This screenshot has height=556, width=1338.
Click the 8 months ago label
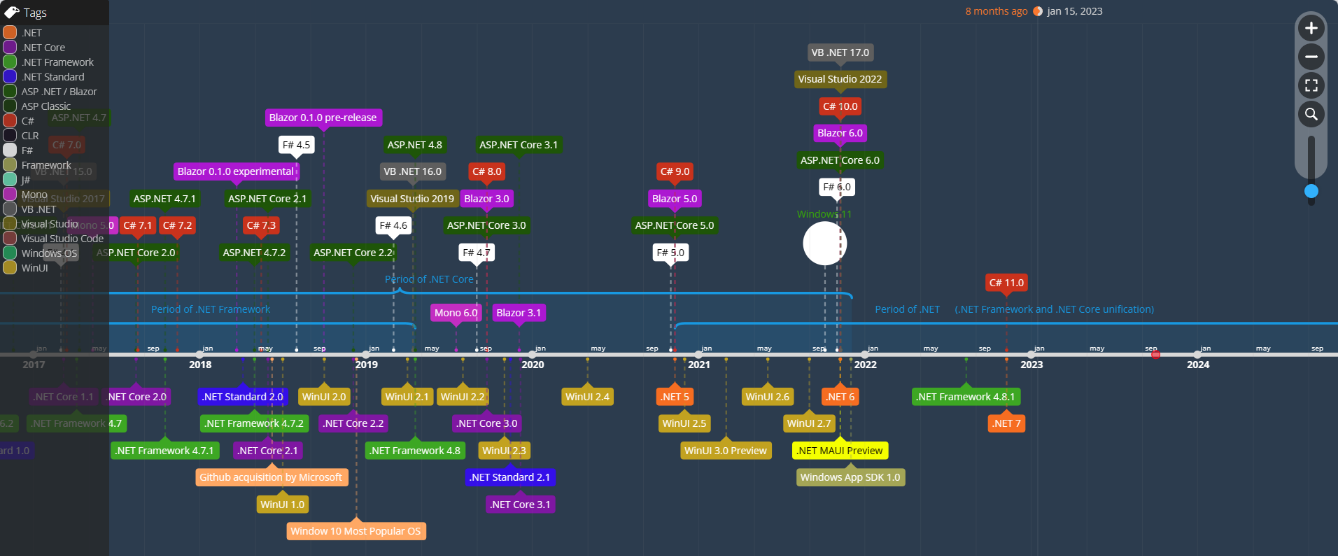pos(996,11)
